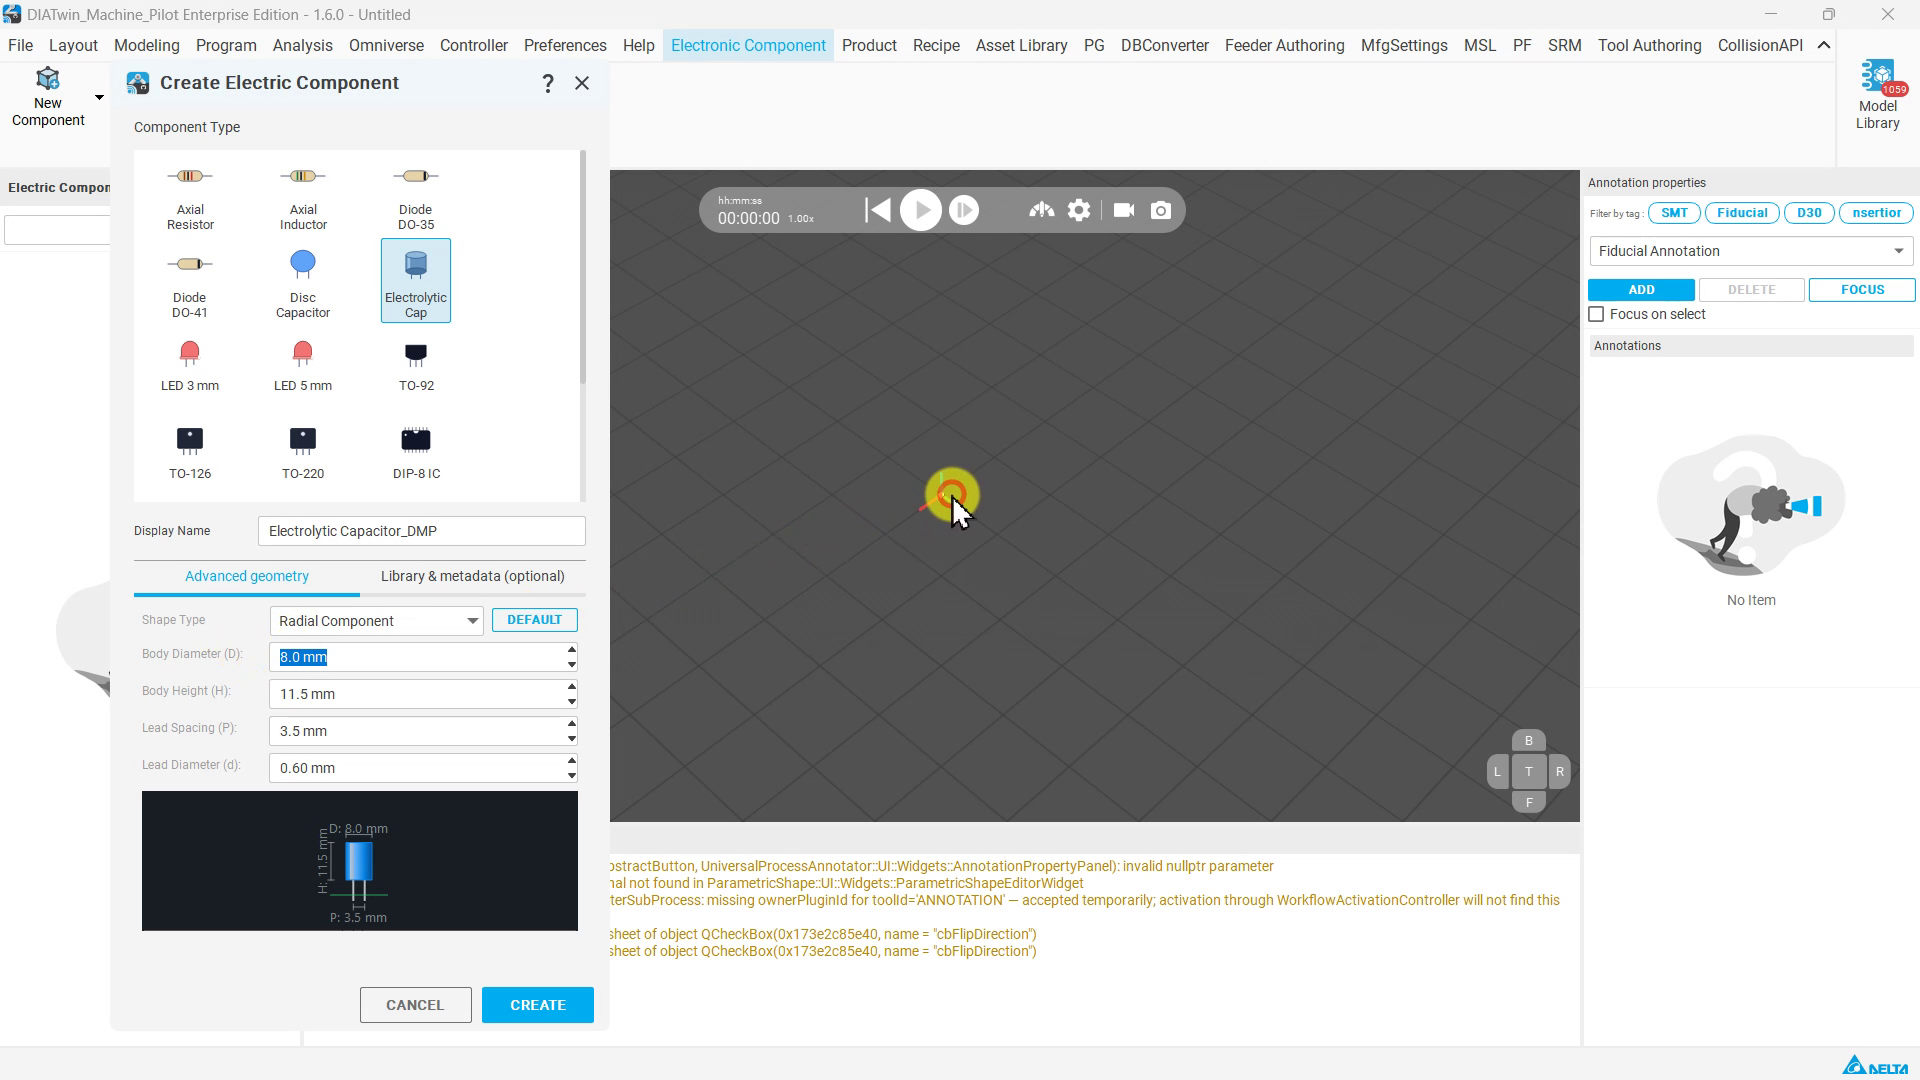Choose the Diode DO-35 component type
Viewport: 1920px width, 1080px height.
[x=416, y=198]
